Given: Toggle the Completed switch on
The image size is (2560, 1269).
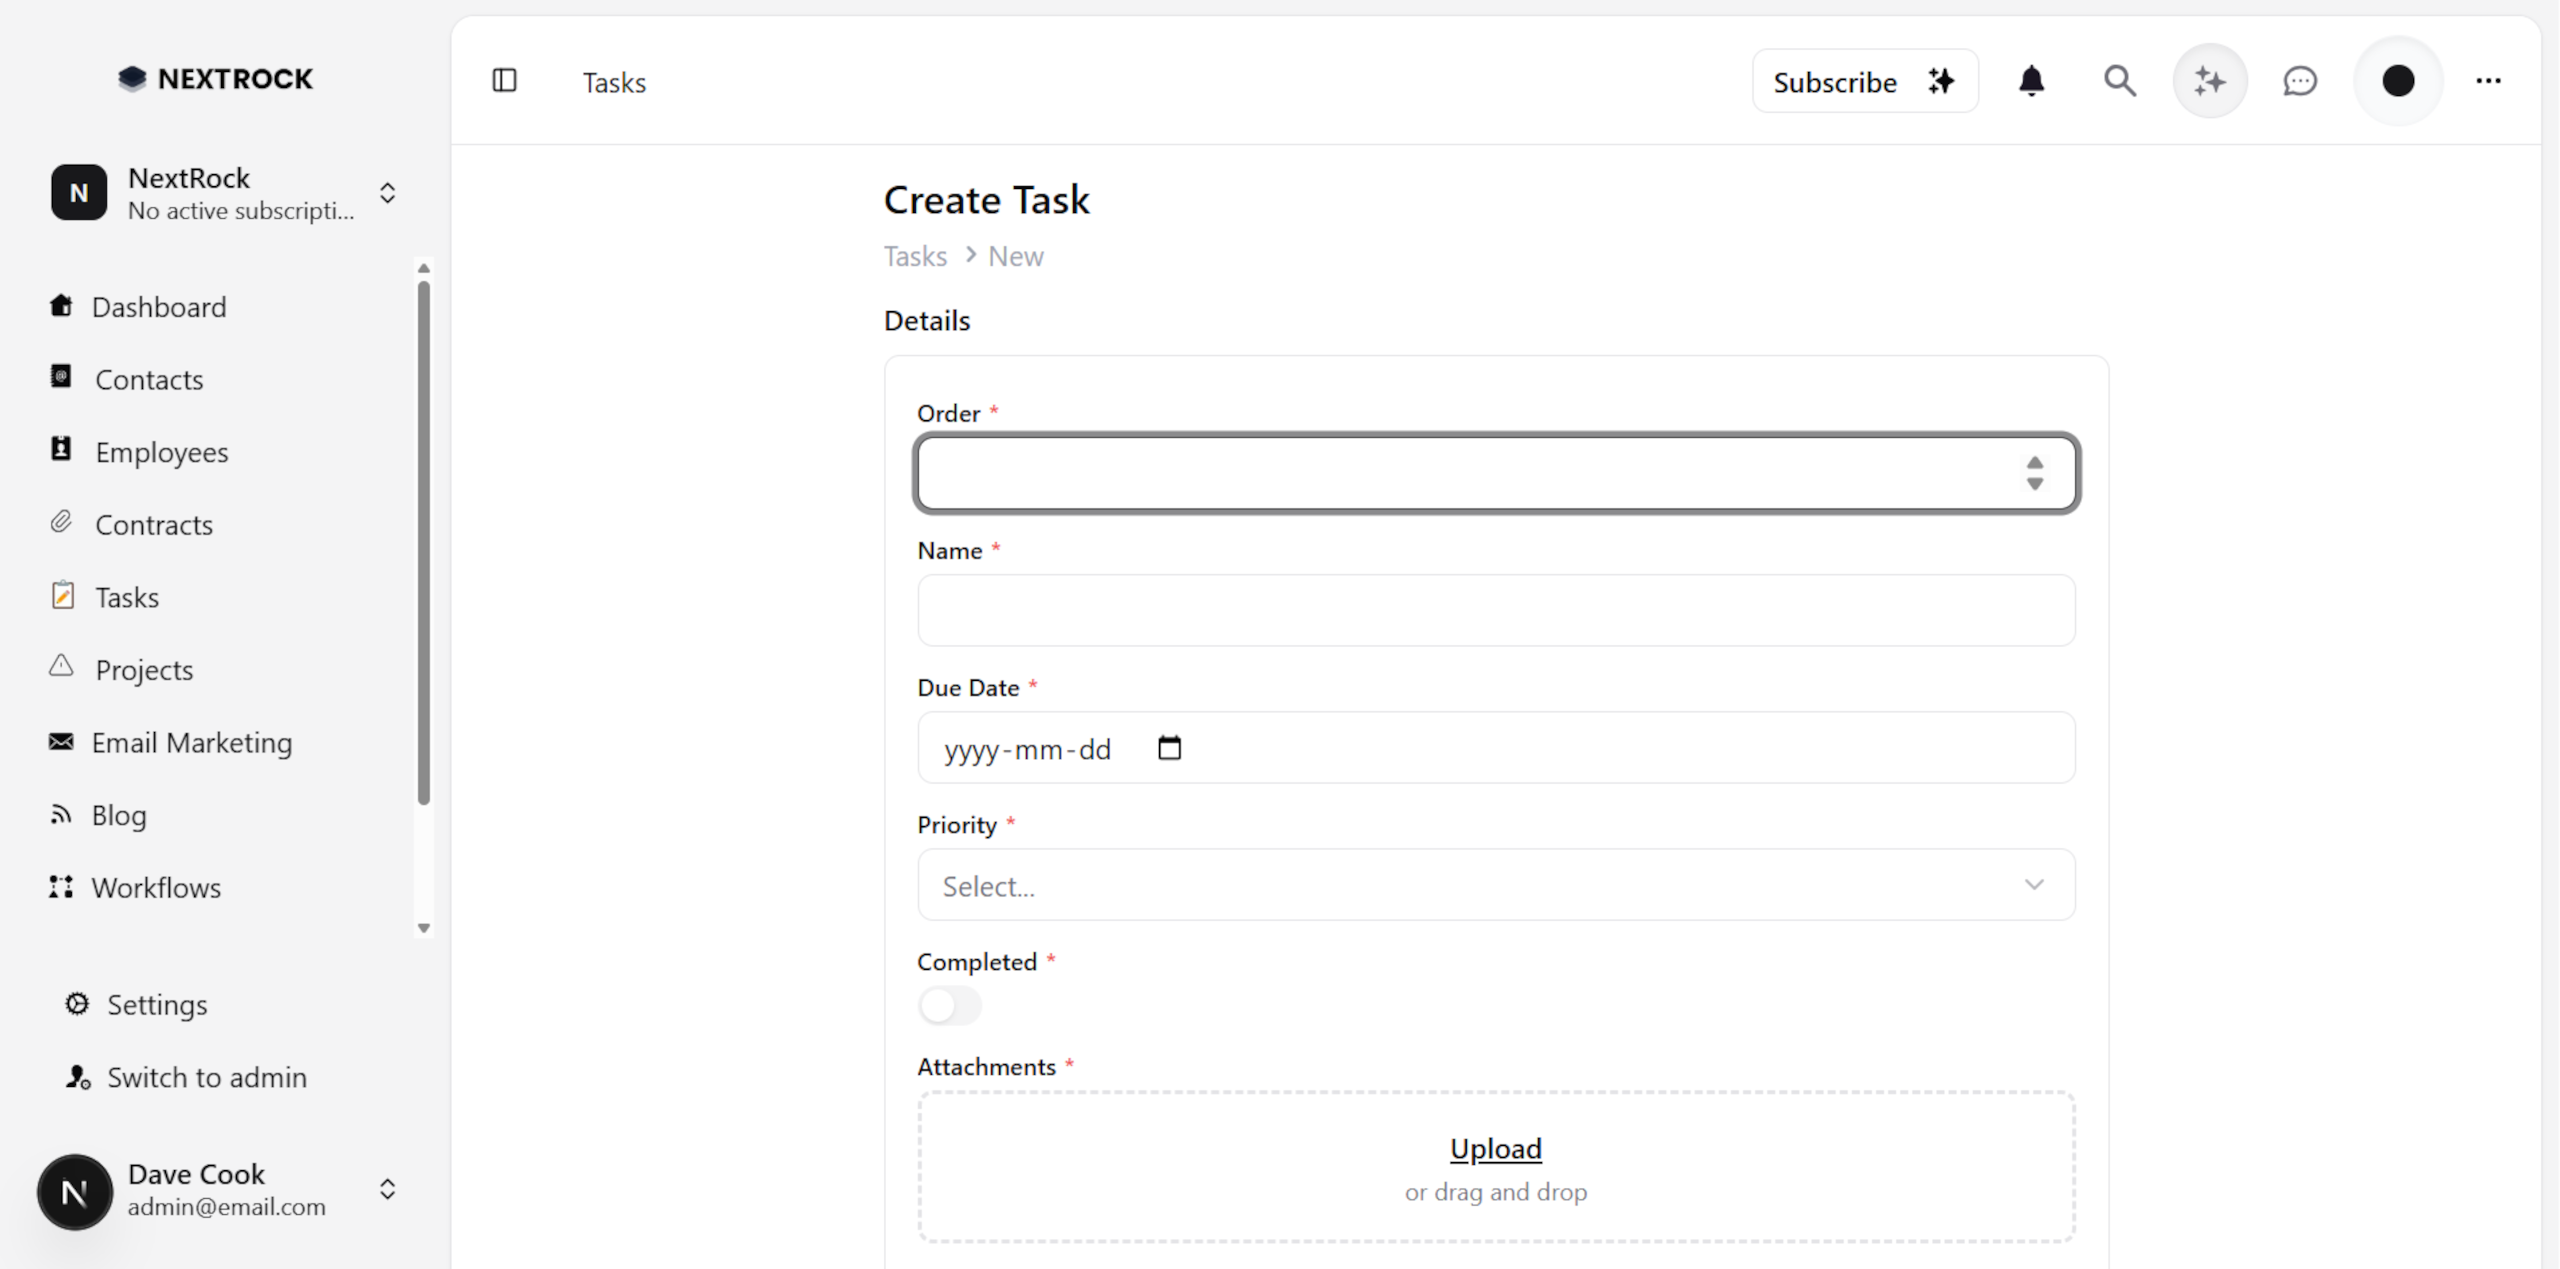Looking at the screenshot, I should (949, 1006).
